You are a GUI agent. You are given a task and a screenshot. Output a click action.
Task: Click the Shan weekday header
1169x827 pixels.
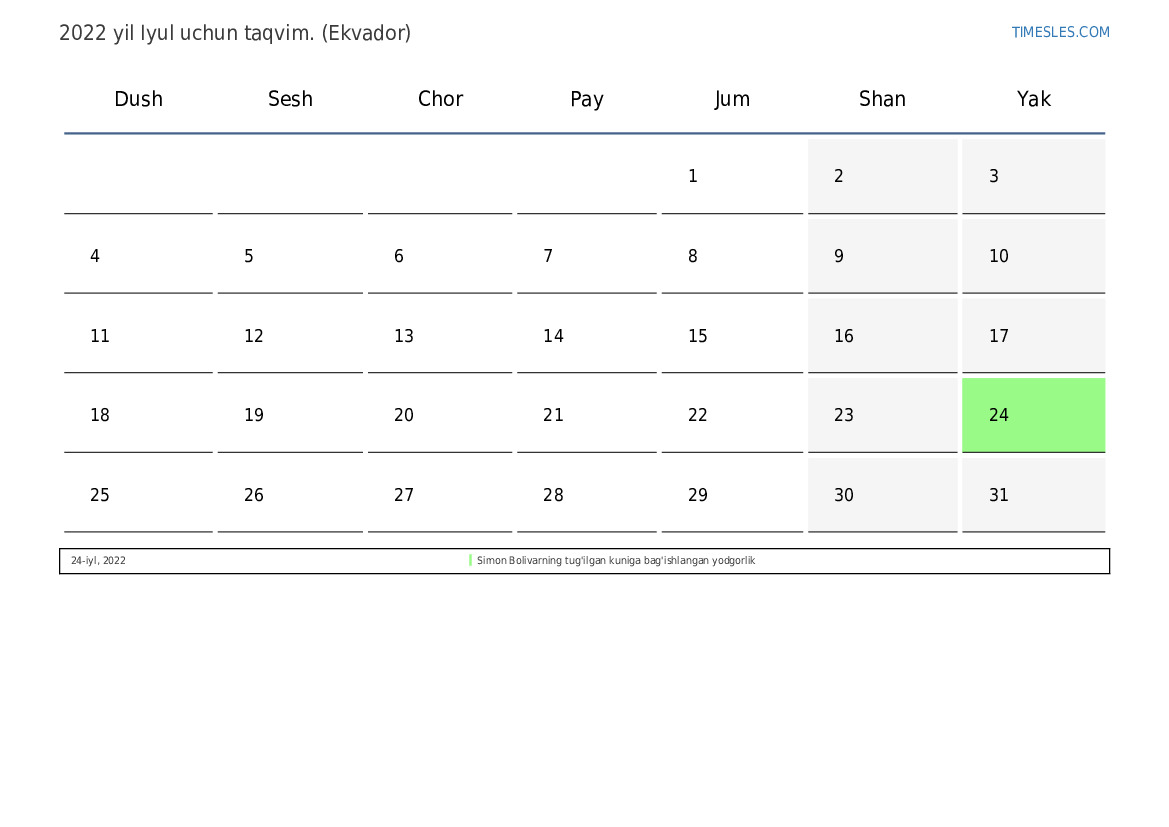(x=882, y=99)
